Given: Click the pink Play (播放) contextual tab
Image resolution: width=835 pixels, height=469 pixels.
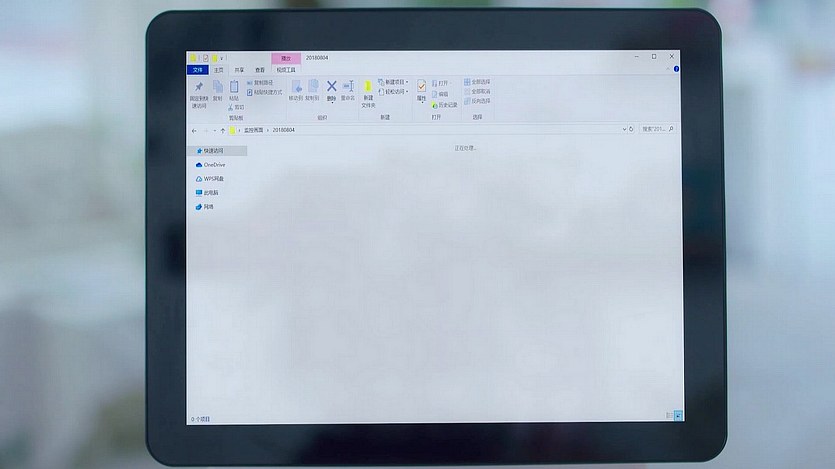Looking at the screenshot, I should pos(286,58).
